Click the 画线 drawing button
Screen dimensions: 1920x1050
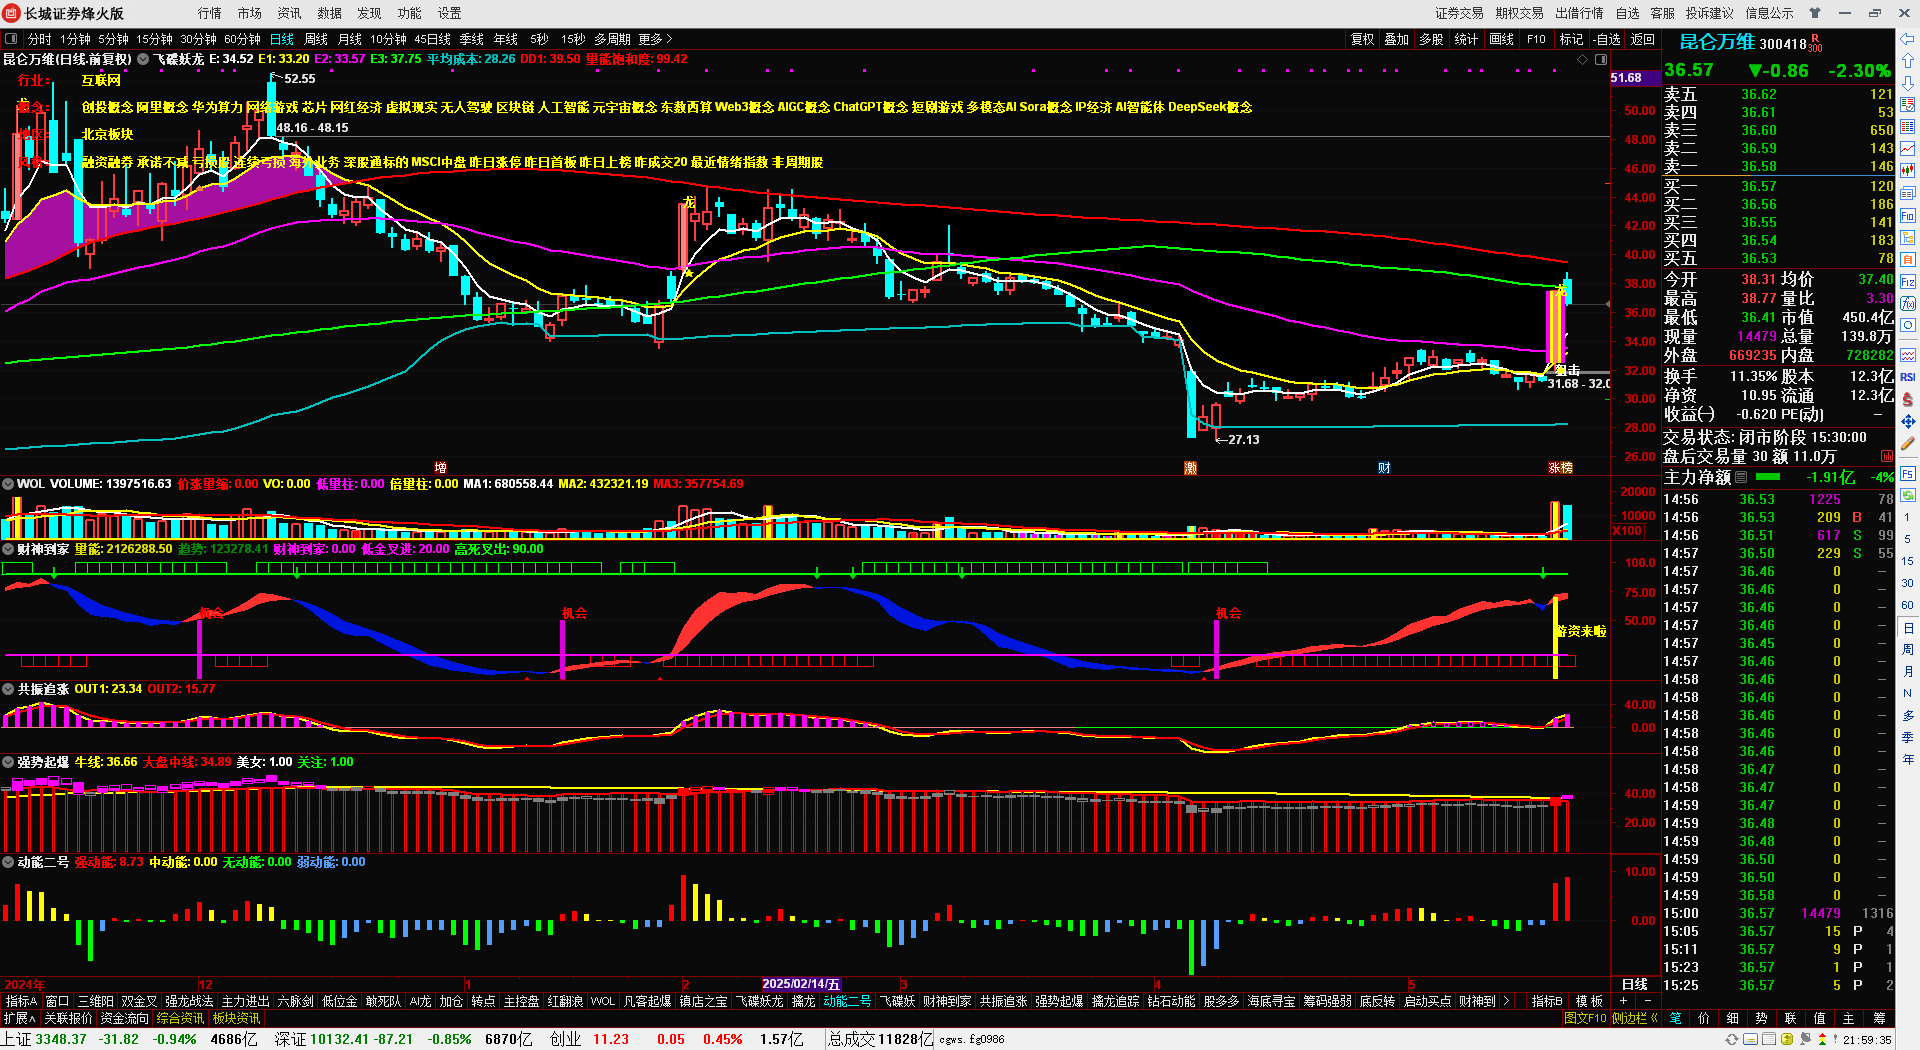pos(1501,39)
